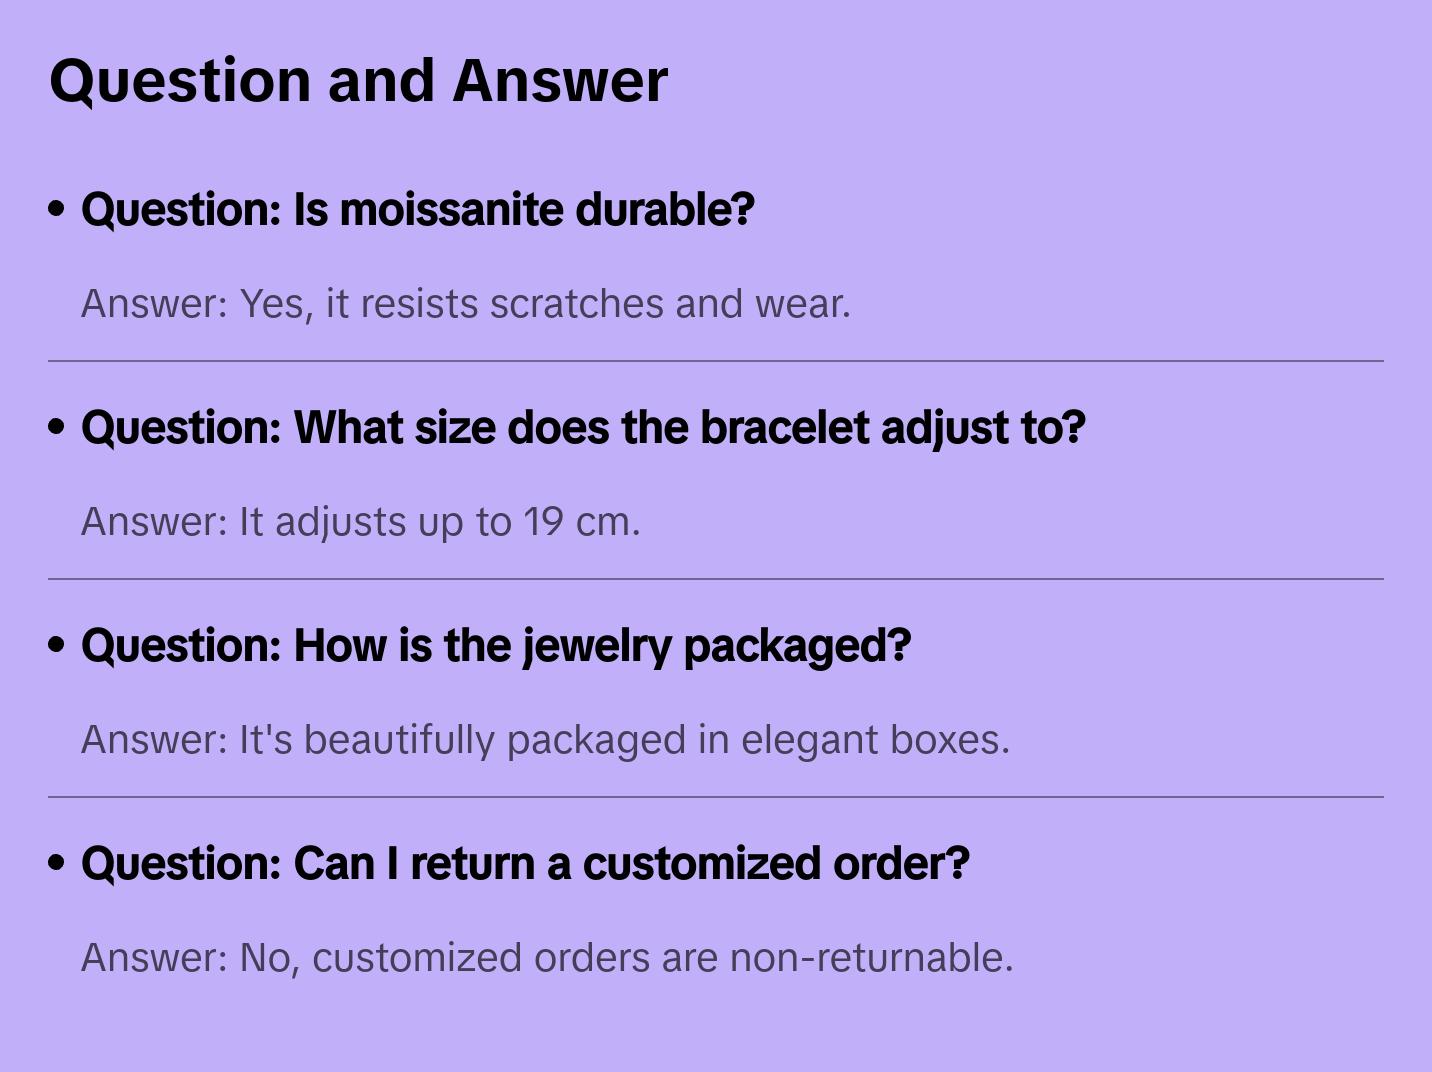Open the bracelet size adjustment question

click(582, 428)
